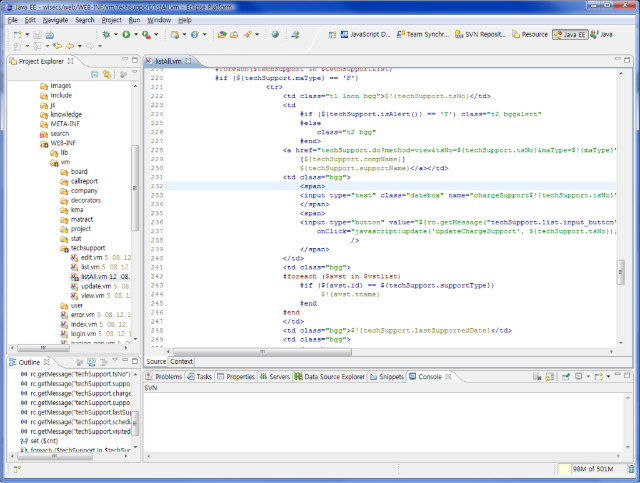Open the Navigate menu
The width and height of the screenshot is (640, 483).
(x=56, y=20)
